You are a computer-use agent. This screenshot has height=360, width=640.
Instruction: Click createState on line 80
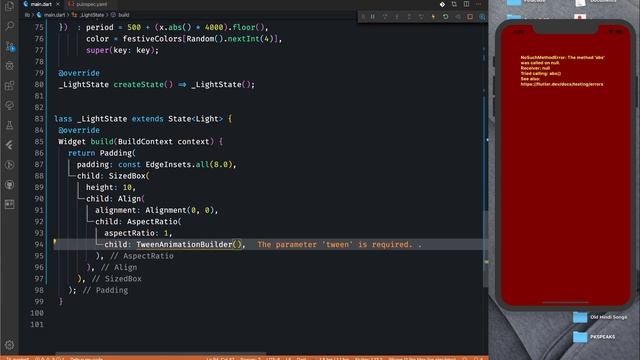point(138,84)
